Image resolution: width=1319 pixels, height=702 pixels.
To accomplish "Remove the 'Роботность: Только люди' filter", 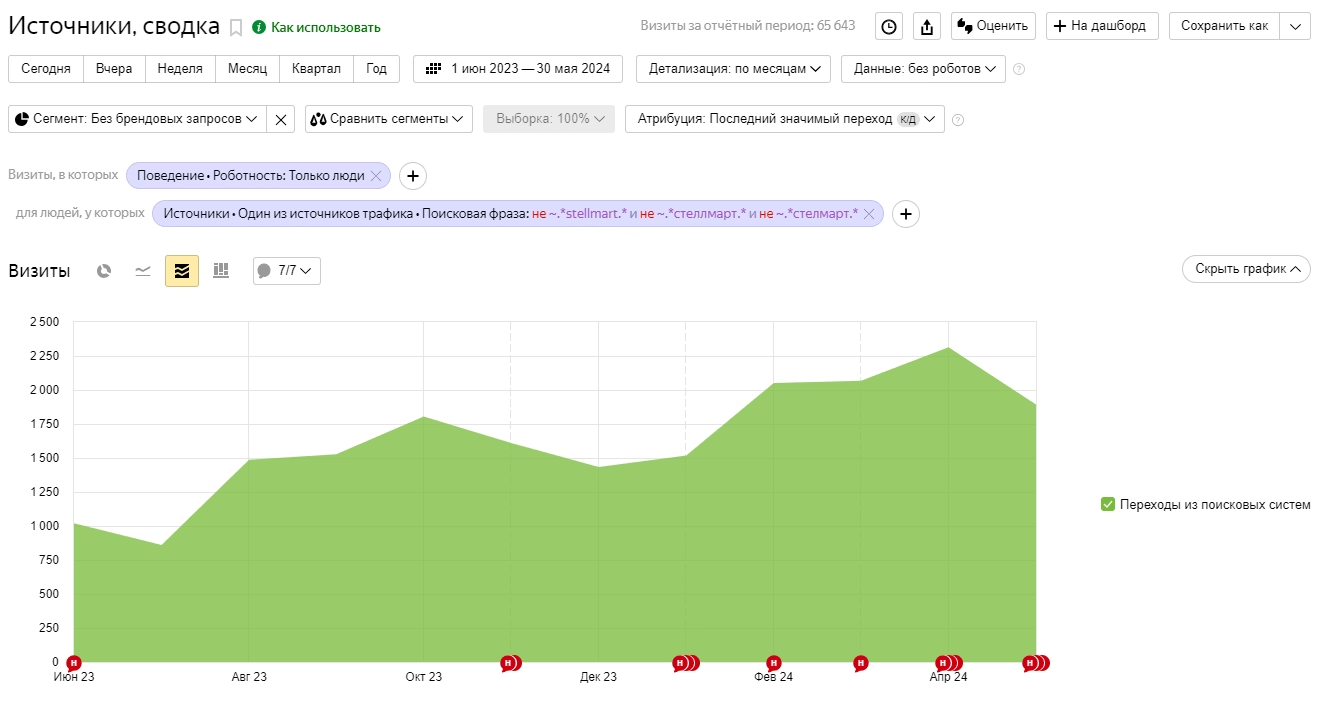I will click(x=376, y=176).
